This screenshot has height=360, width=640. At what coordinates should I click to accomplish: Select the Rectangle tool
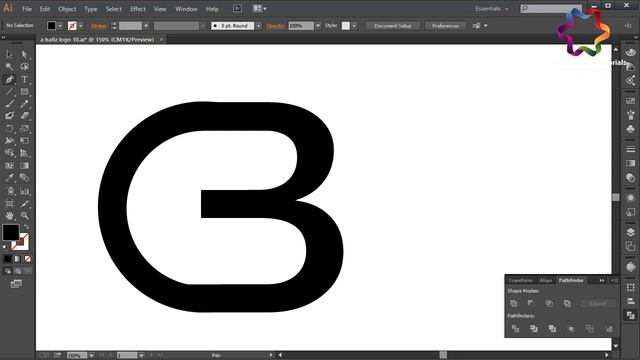tap(24, 91)
